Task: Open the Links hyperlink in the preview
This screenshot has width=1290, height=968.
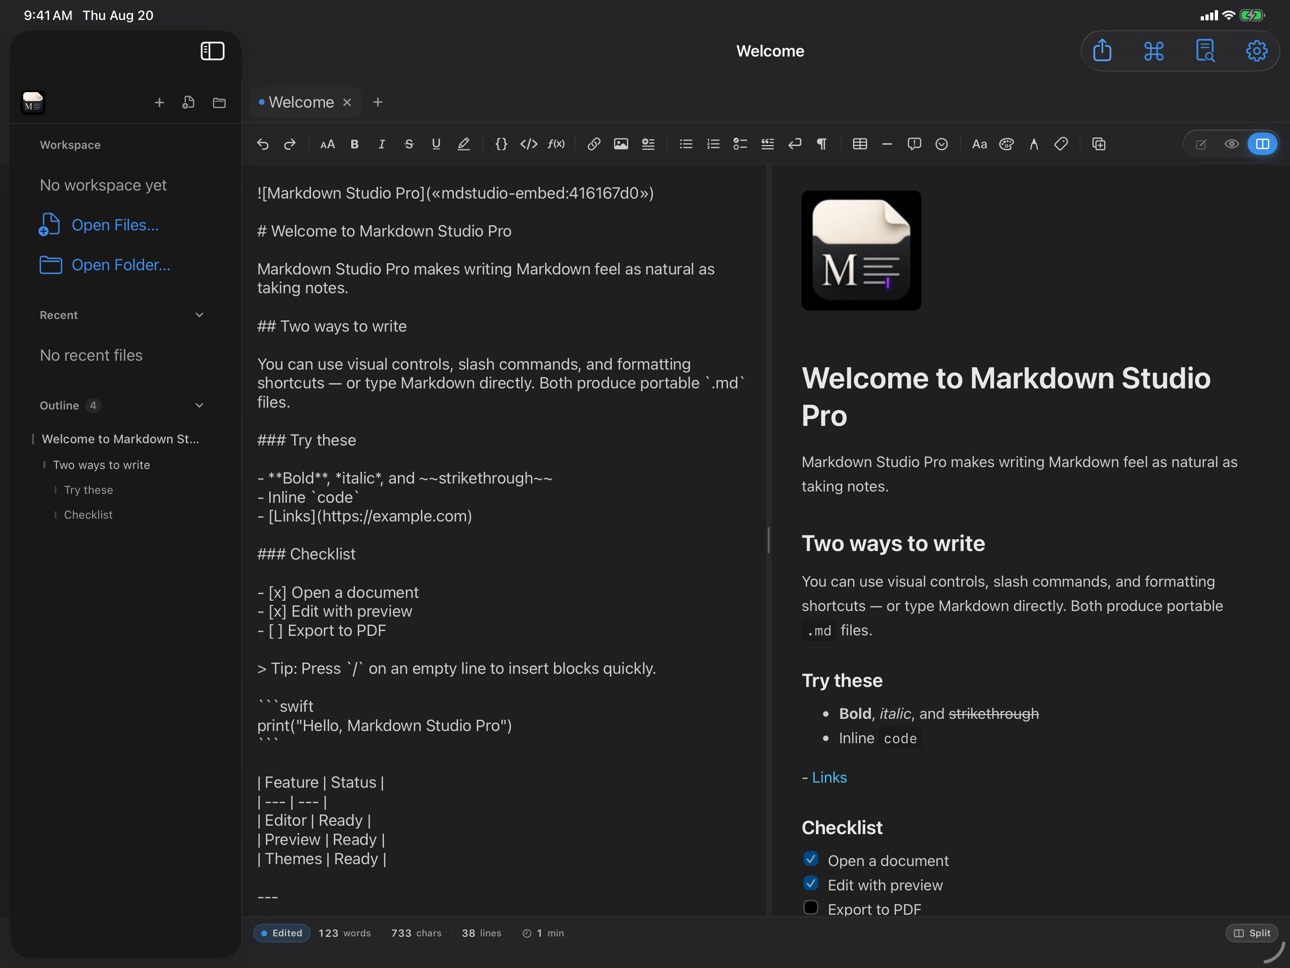Action: [x=829, y=777]
